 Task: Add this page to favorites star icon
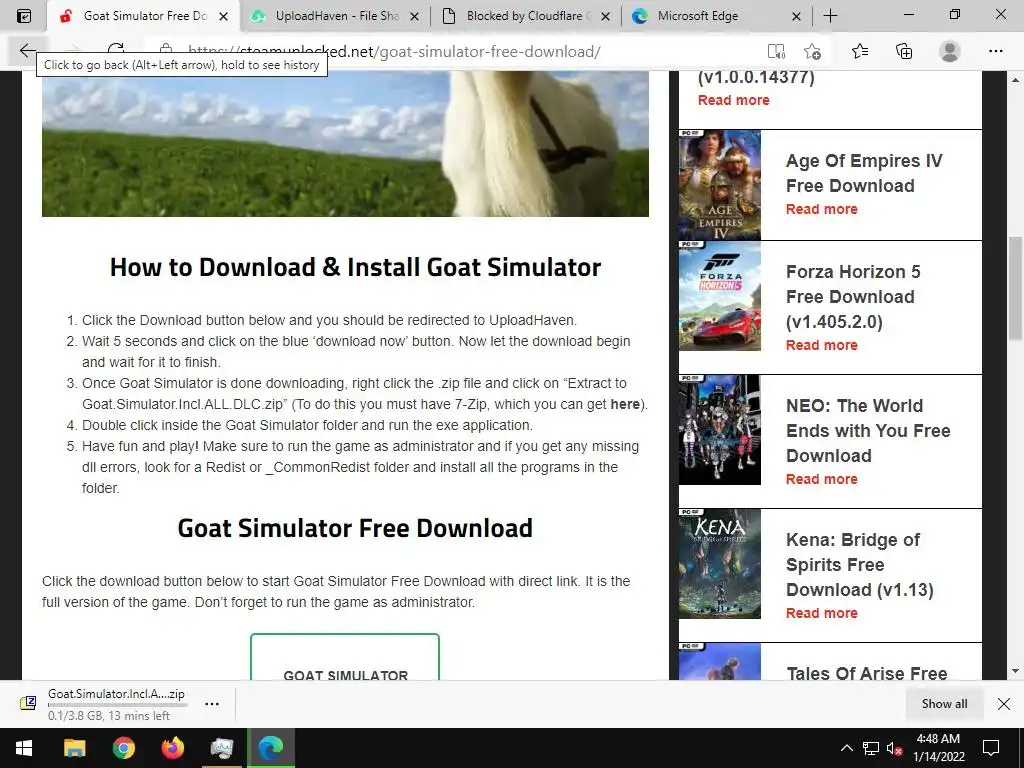click(812, 51)
